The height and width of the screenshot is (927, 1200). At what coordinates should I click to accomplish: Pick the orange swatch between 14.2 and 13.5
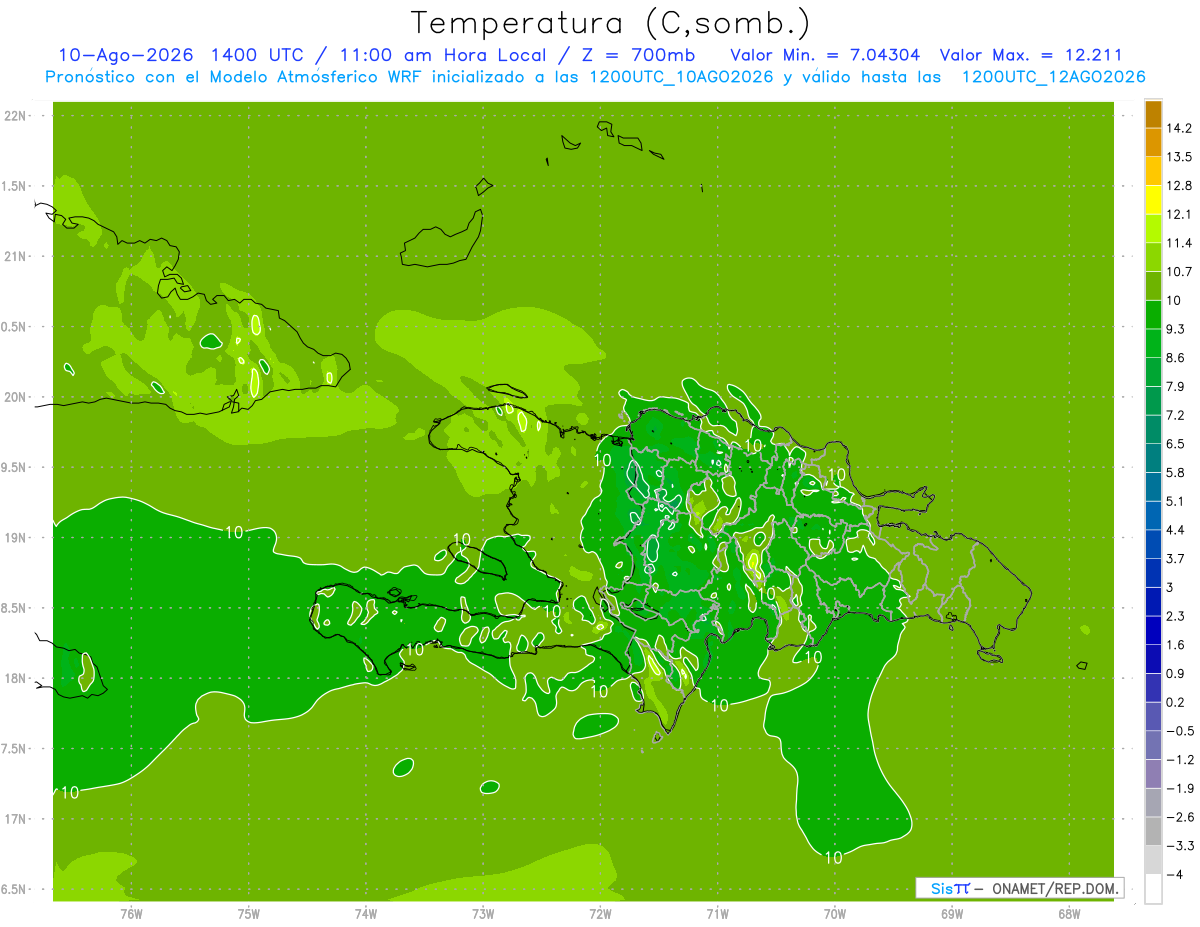[1153, 142]
